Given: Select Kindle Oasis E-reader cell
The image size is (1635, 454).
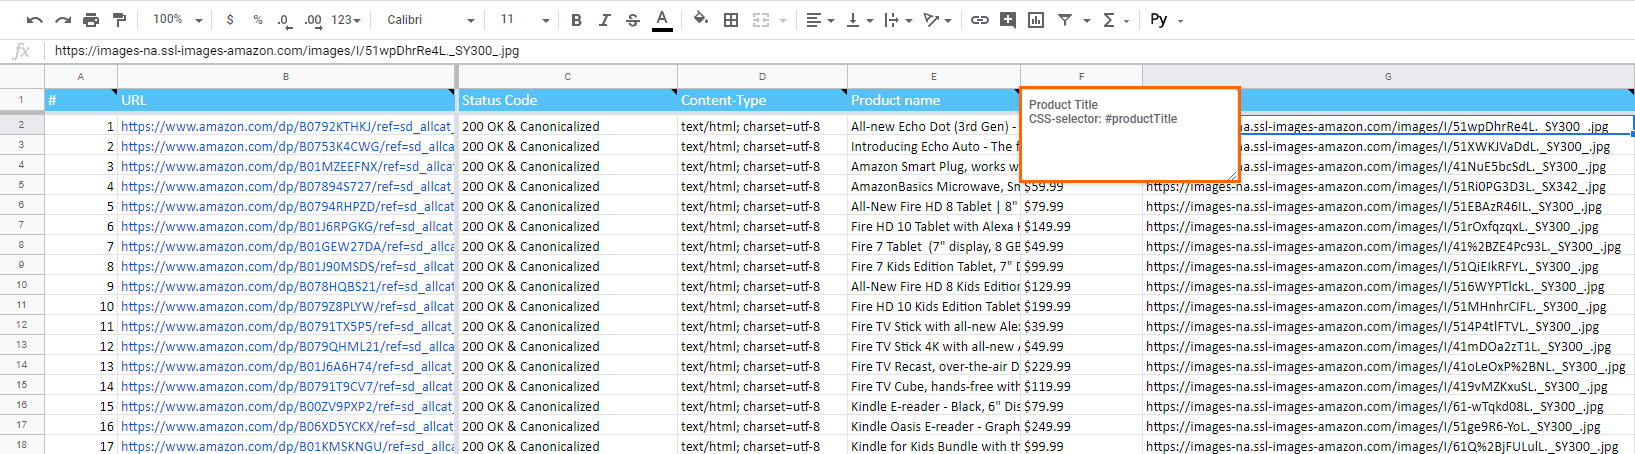Looking at the screenshot, I should click(x=934, y=426).
